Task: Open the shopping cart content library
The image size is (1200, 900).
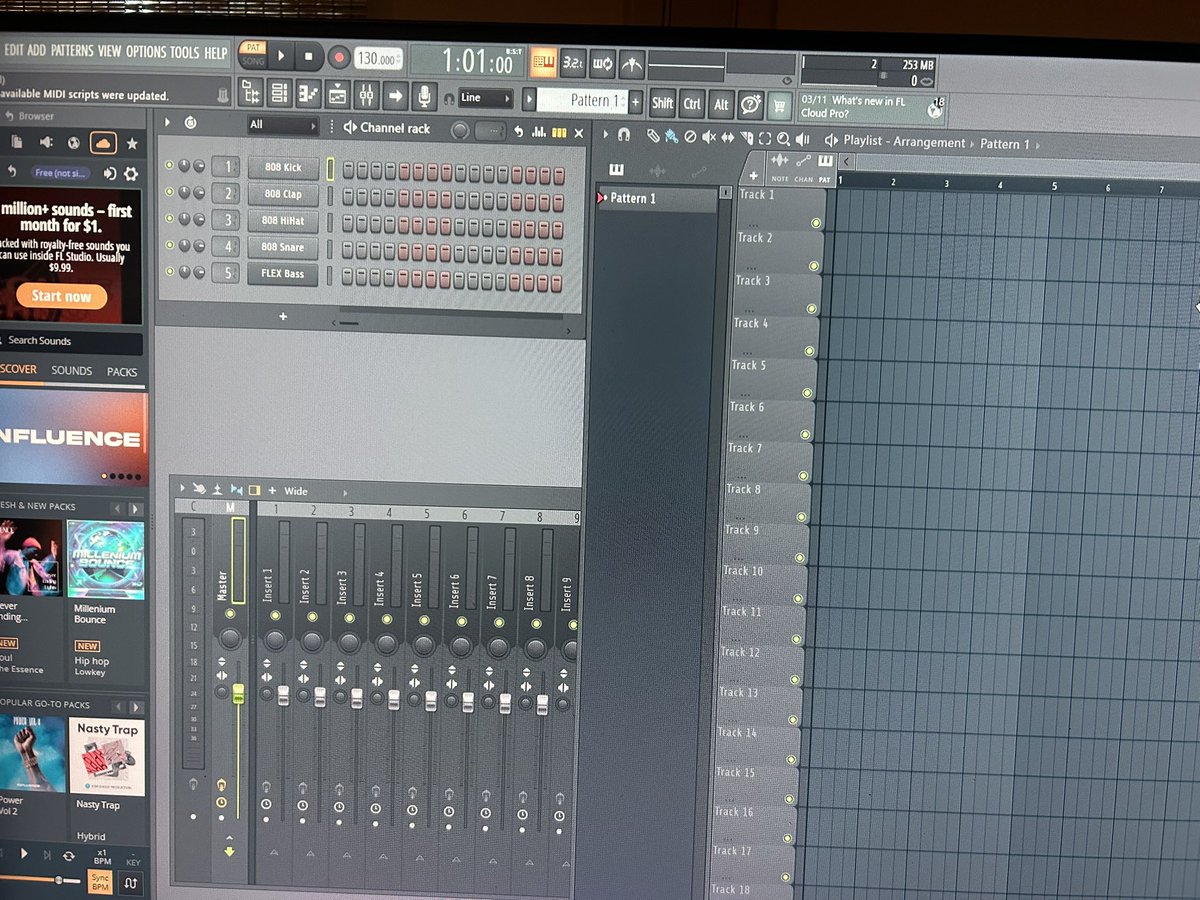Action: (x=780, y=104)
